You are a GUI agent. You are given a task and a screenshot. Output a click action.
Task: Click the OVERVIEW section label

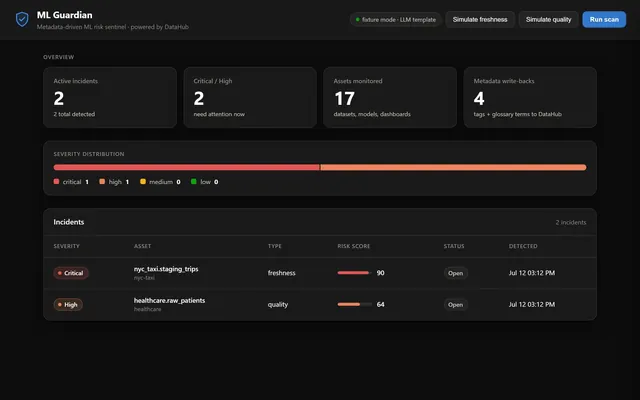tap(59, 57)
